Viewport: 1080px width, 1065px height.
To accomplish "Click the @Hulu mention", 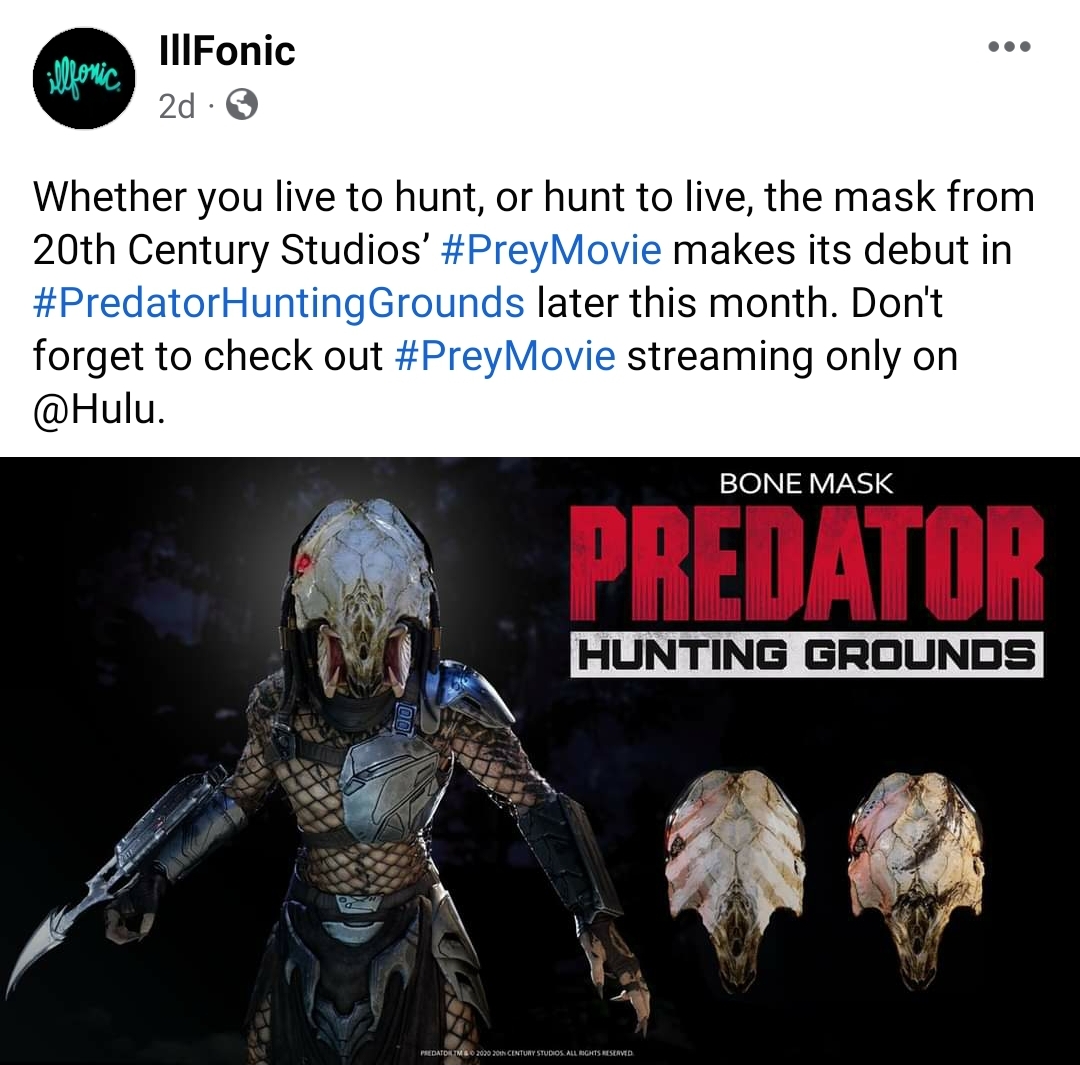I will tap(96, 409).
